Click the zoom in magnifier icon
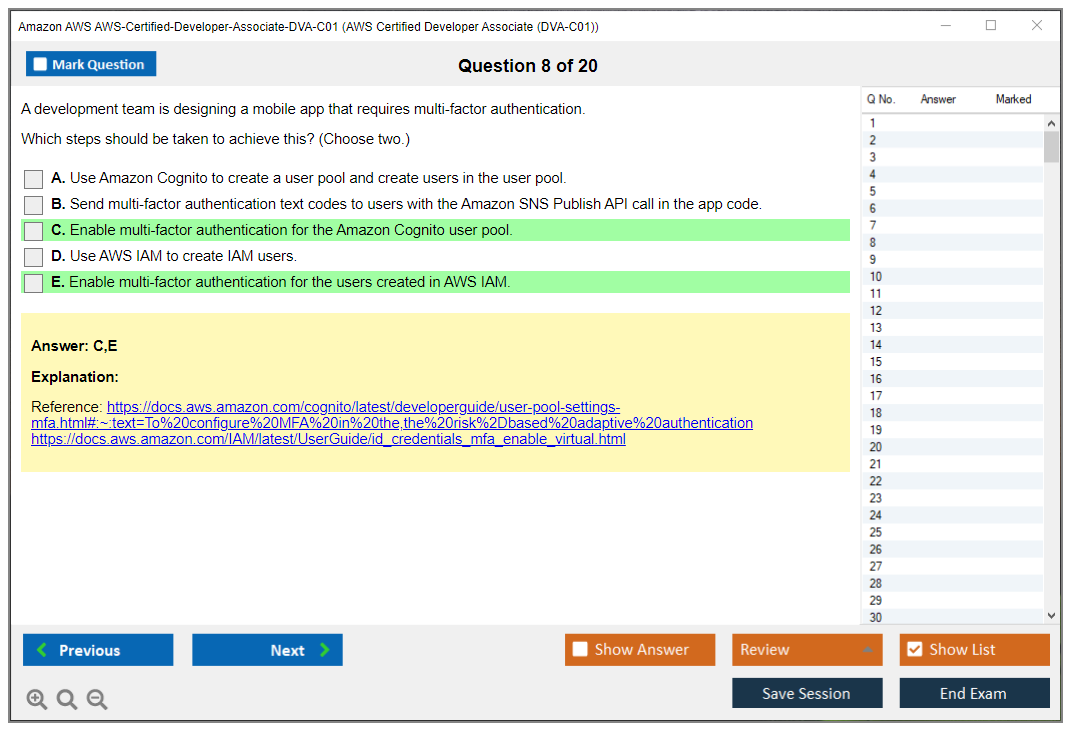1075x735 pixels. [37, 700]
